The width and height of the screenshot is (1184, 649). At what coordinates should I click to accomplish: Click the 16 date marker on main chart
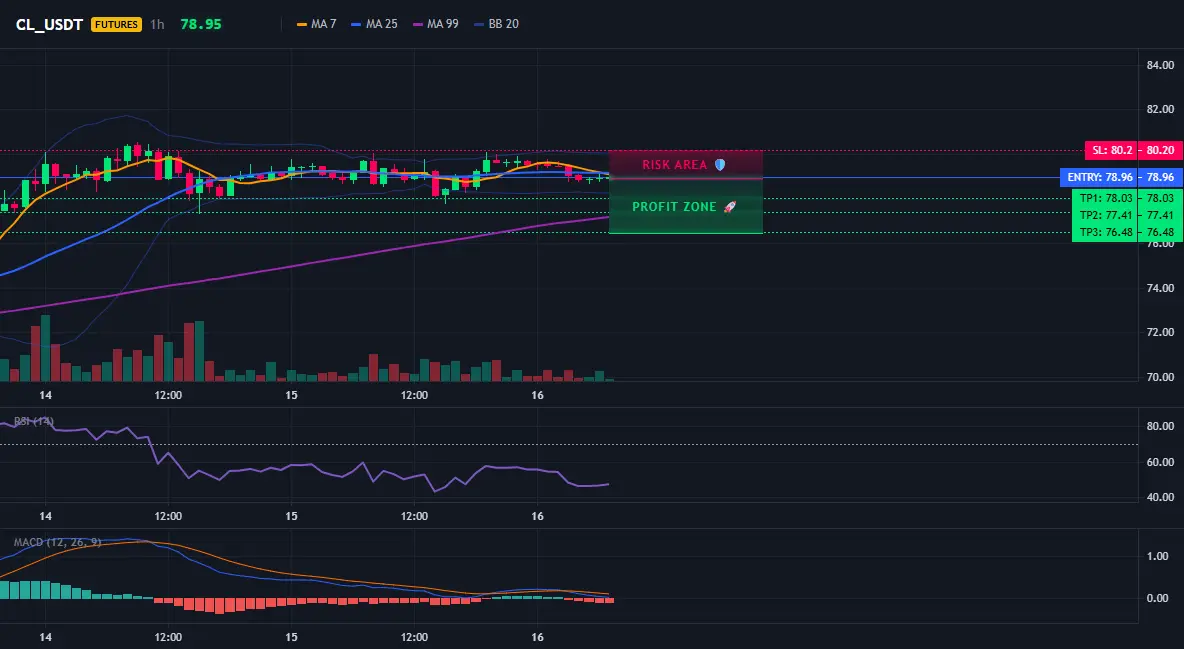pos(537,395)
